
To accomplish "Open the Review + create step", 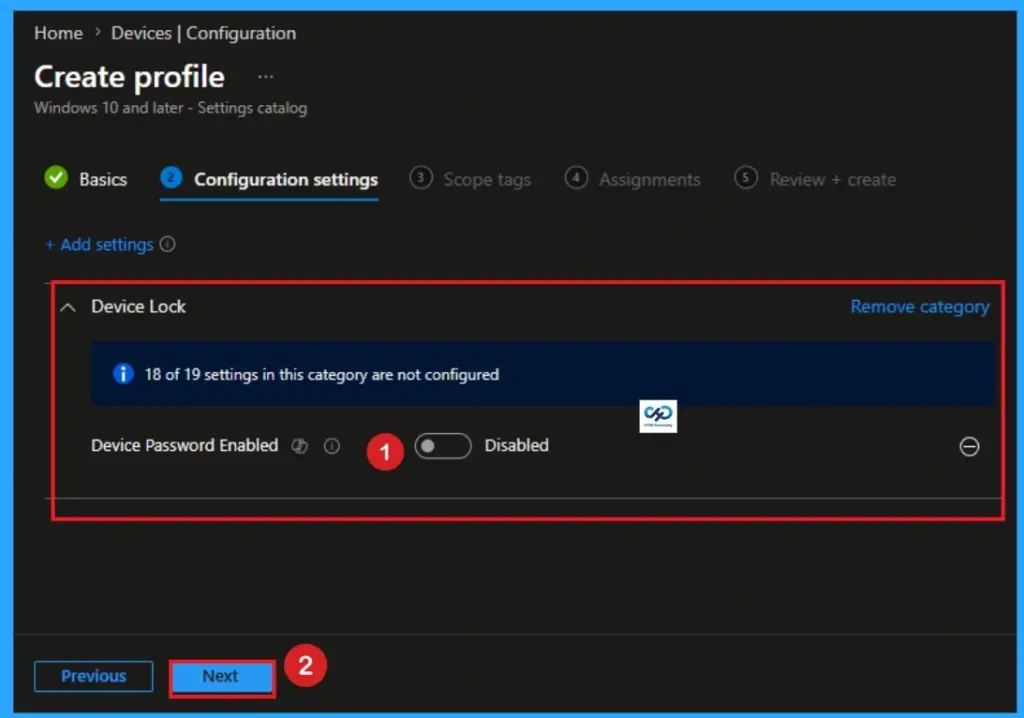I will click(x=815, y=179).
